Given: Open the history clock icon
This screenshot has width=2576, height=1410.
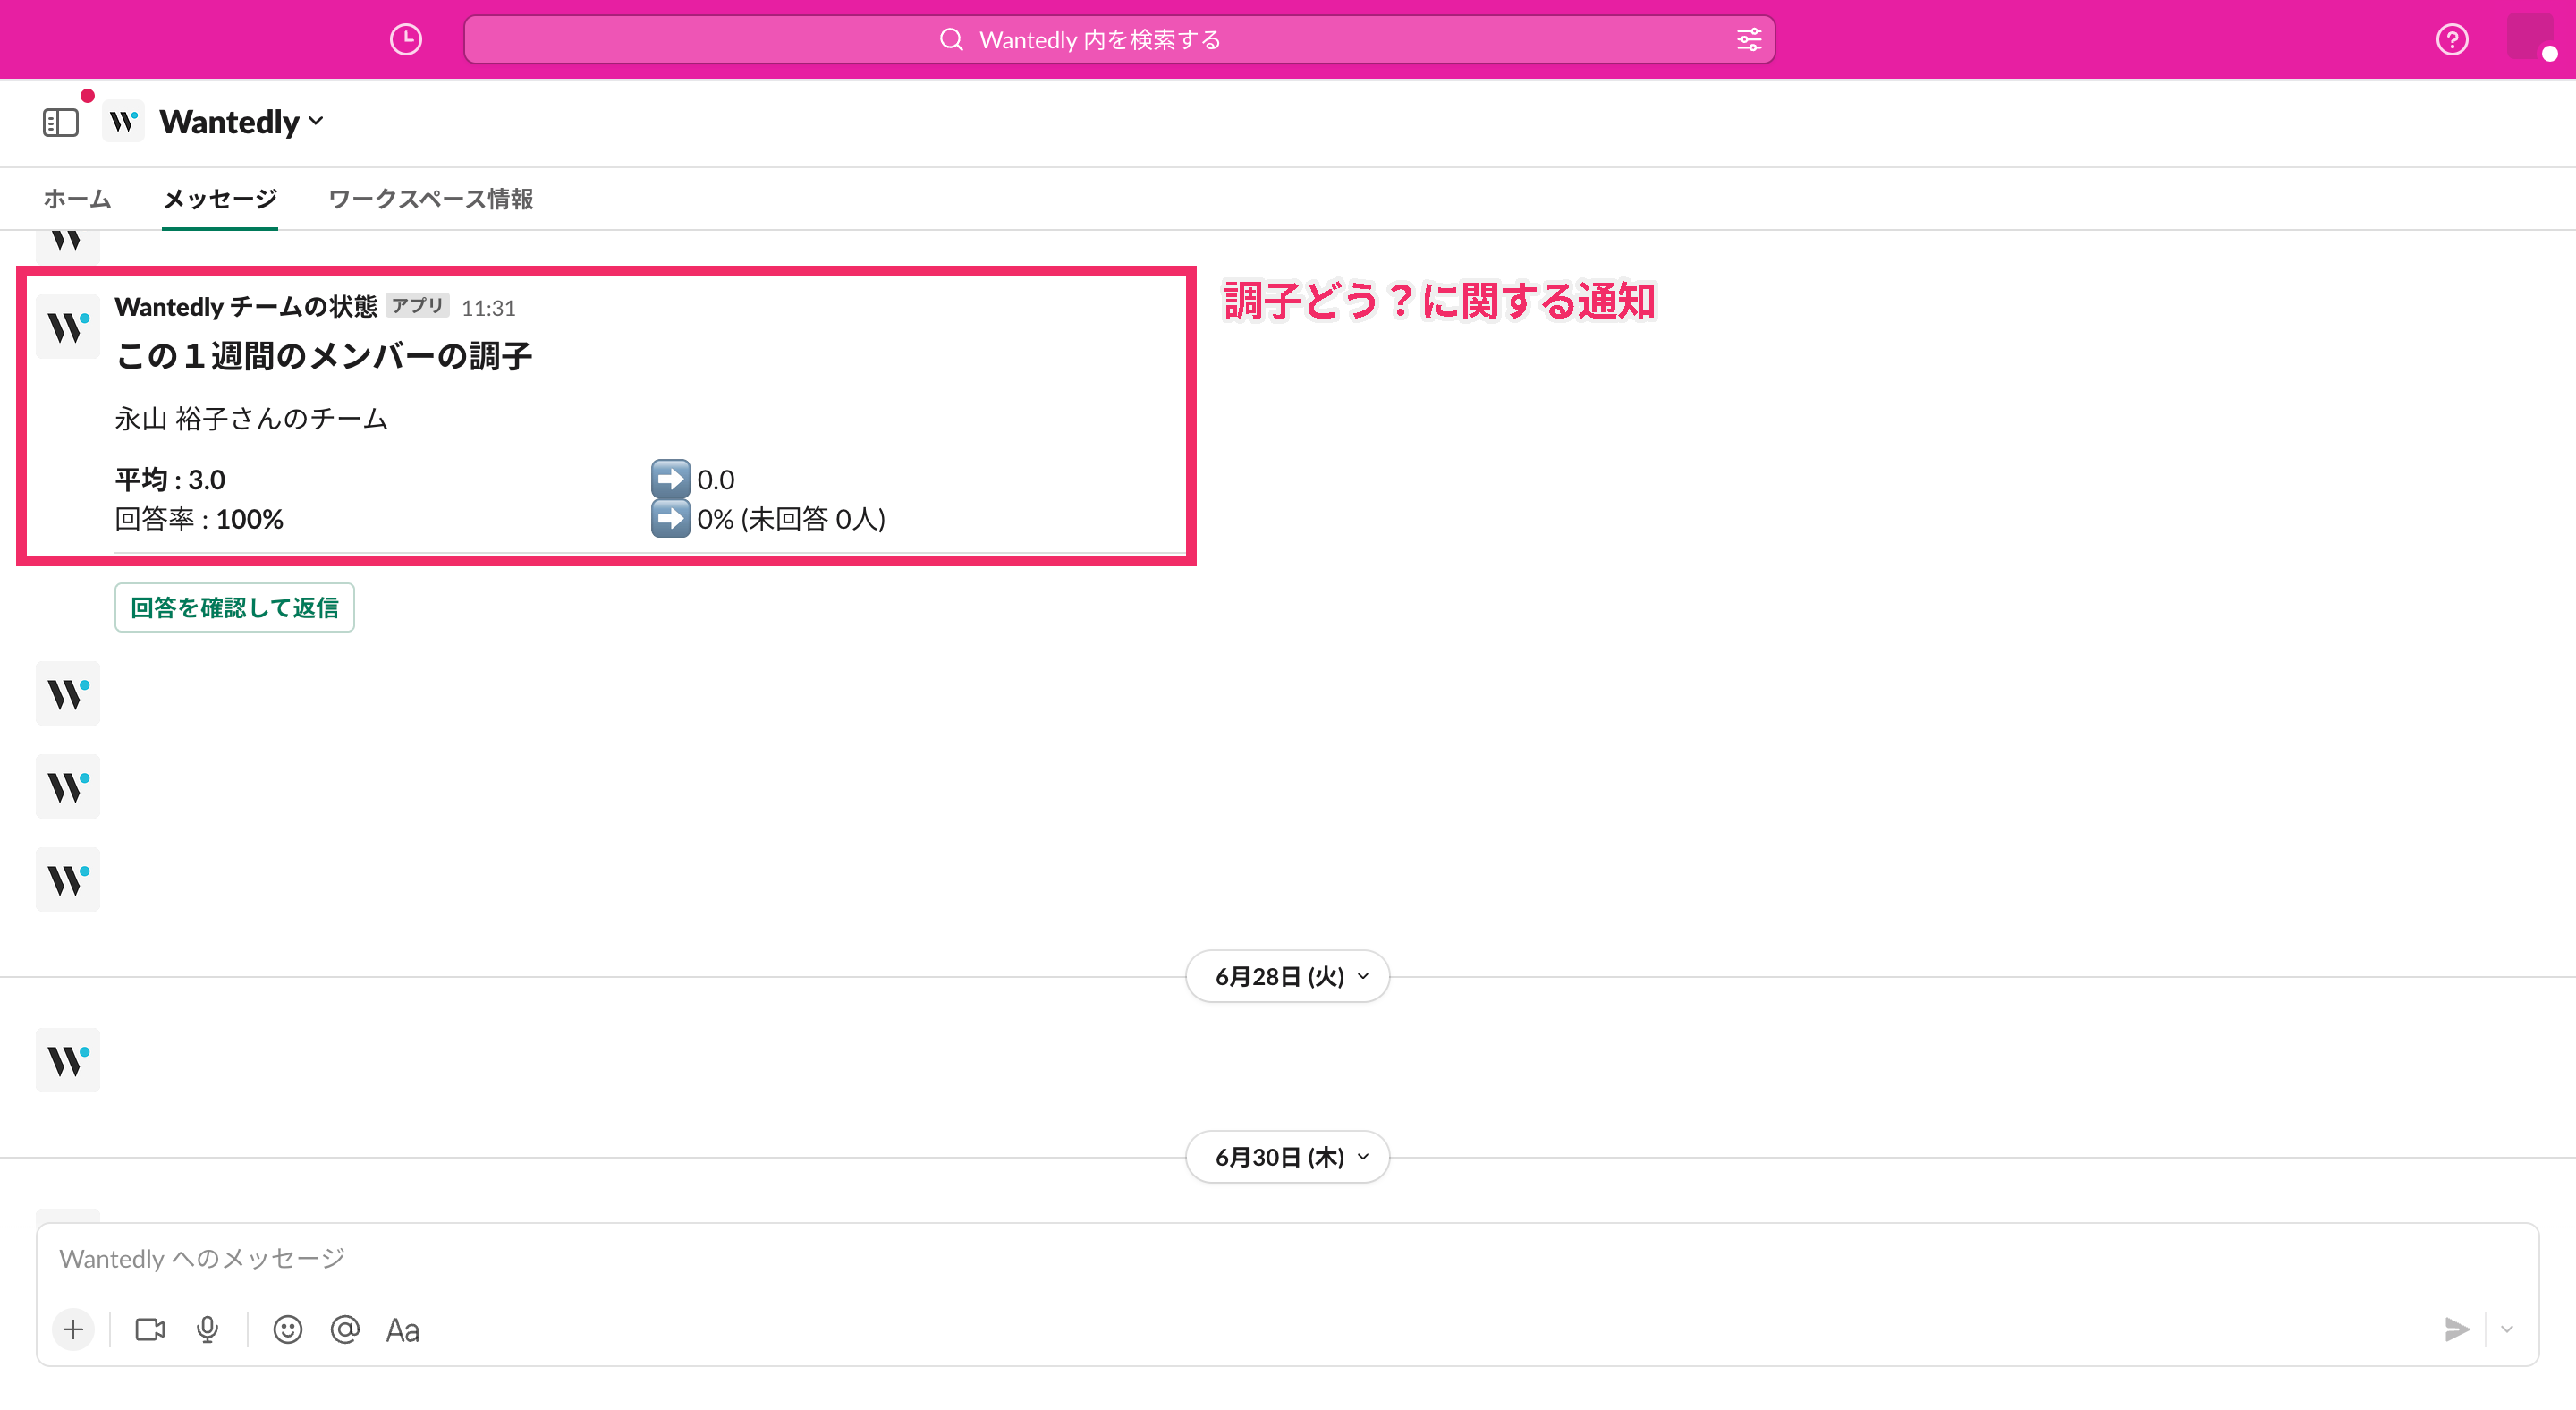Looking at the screenshot, I should click(x=405, y=40).
